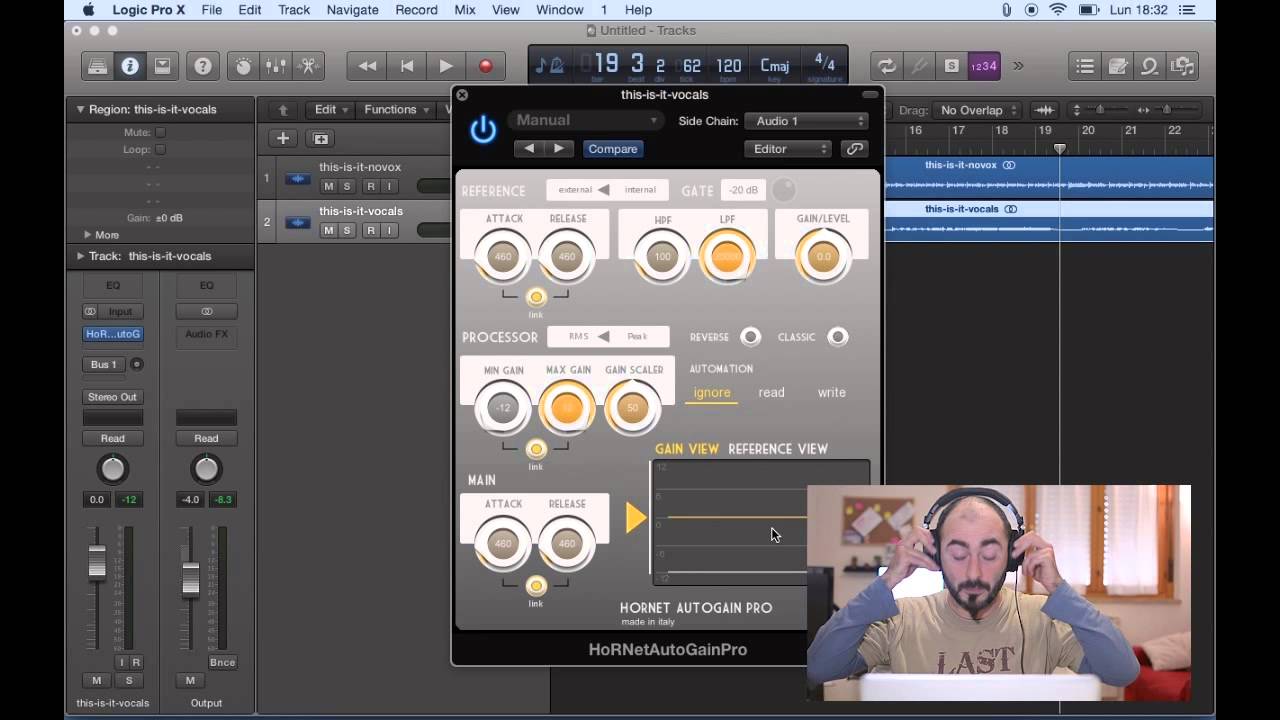Toggle Cycle mode button
The image size is (1280, 720).
(886, 66)
